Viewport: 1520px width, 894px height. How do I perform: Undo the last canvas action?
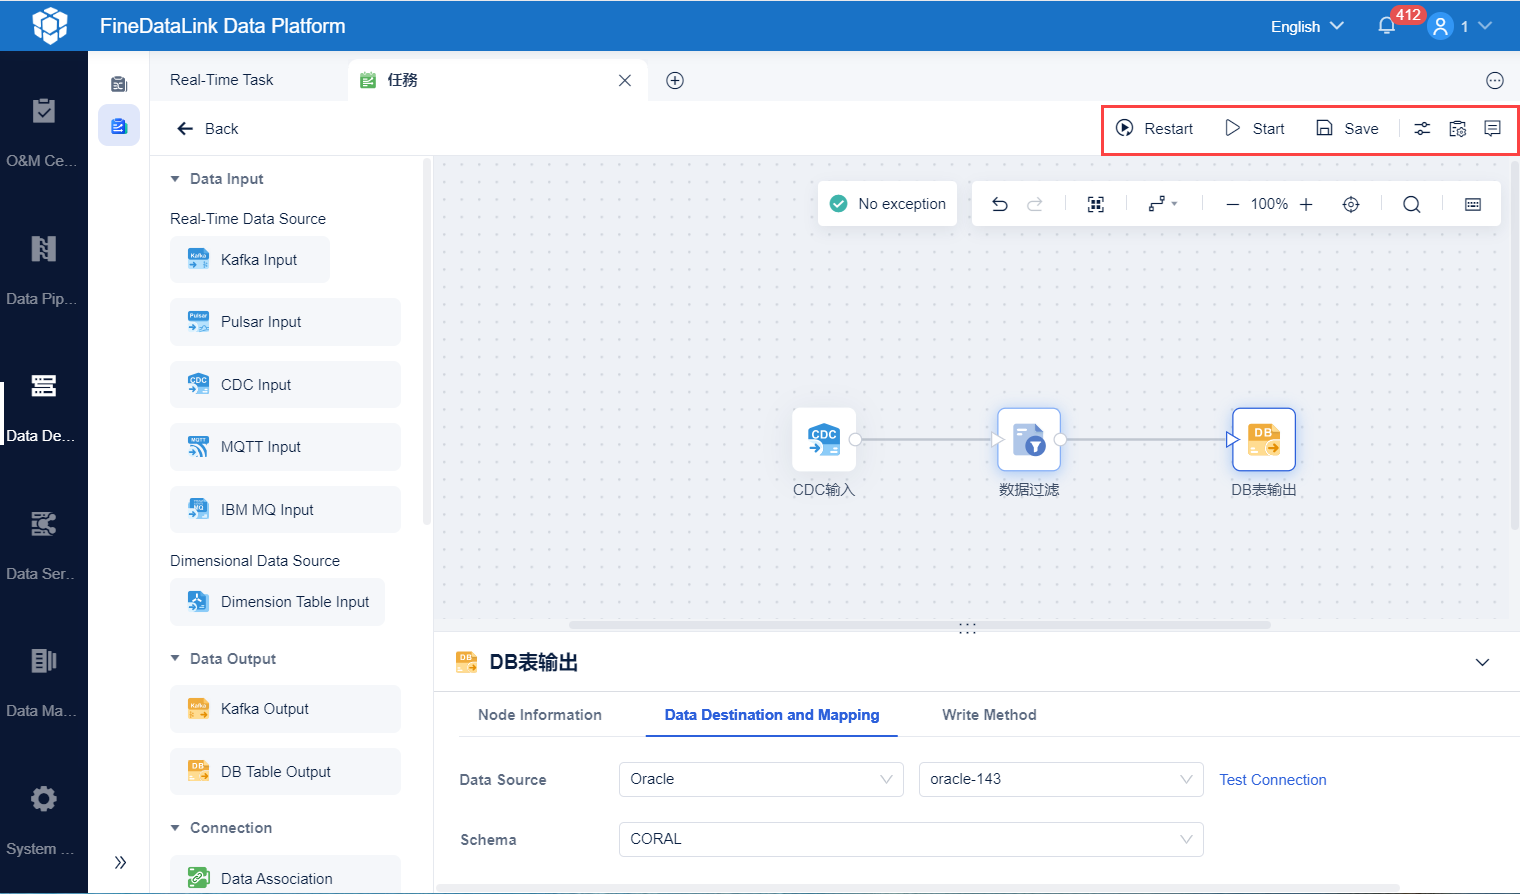click(x=999, y=204)
